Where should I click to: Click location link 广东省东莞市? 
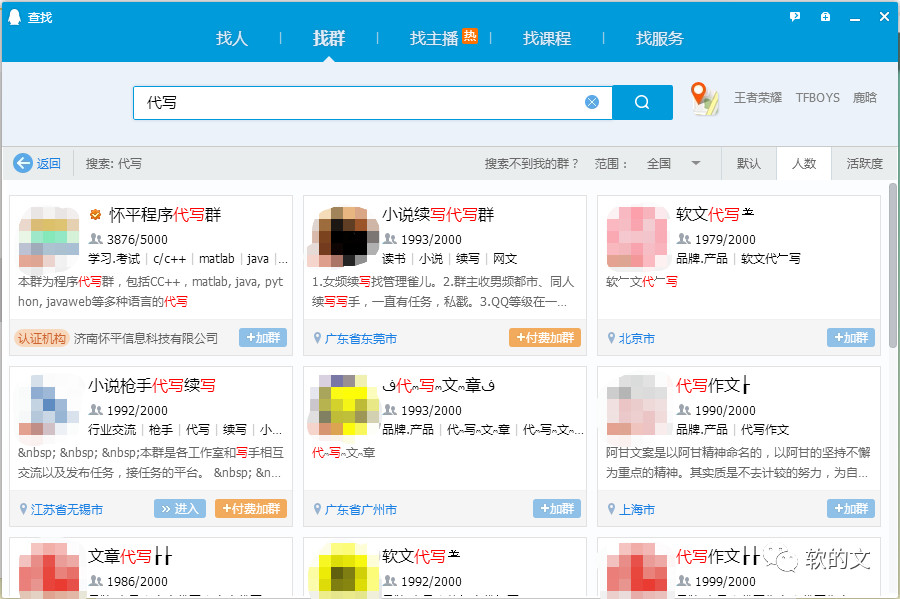click(360, 339)
